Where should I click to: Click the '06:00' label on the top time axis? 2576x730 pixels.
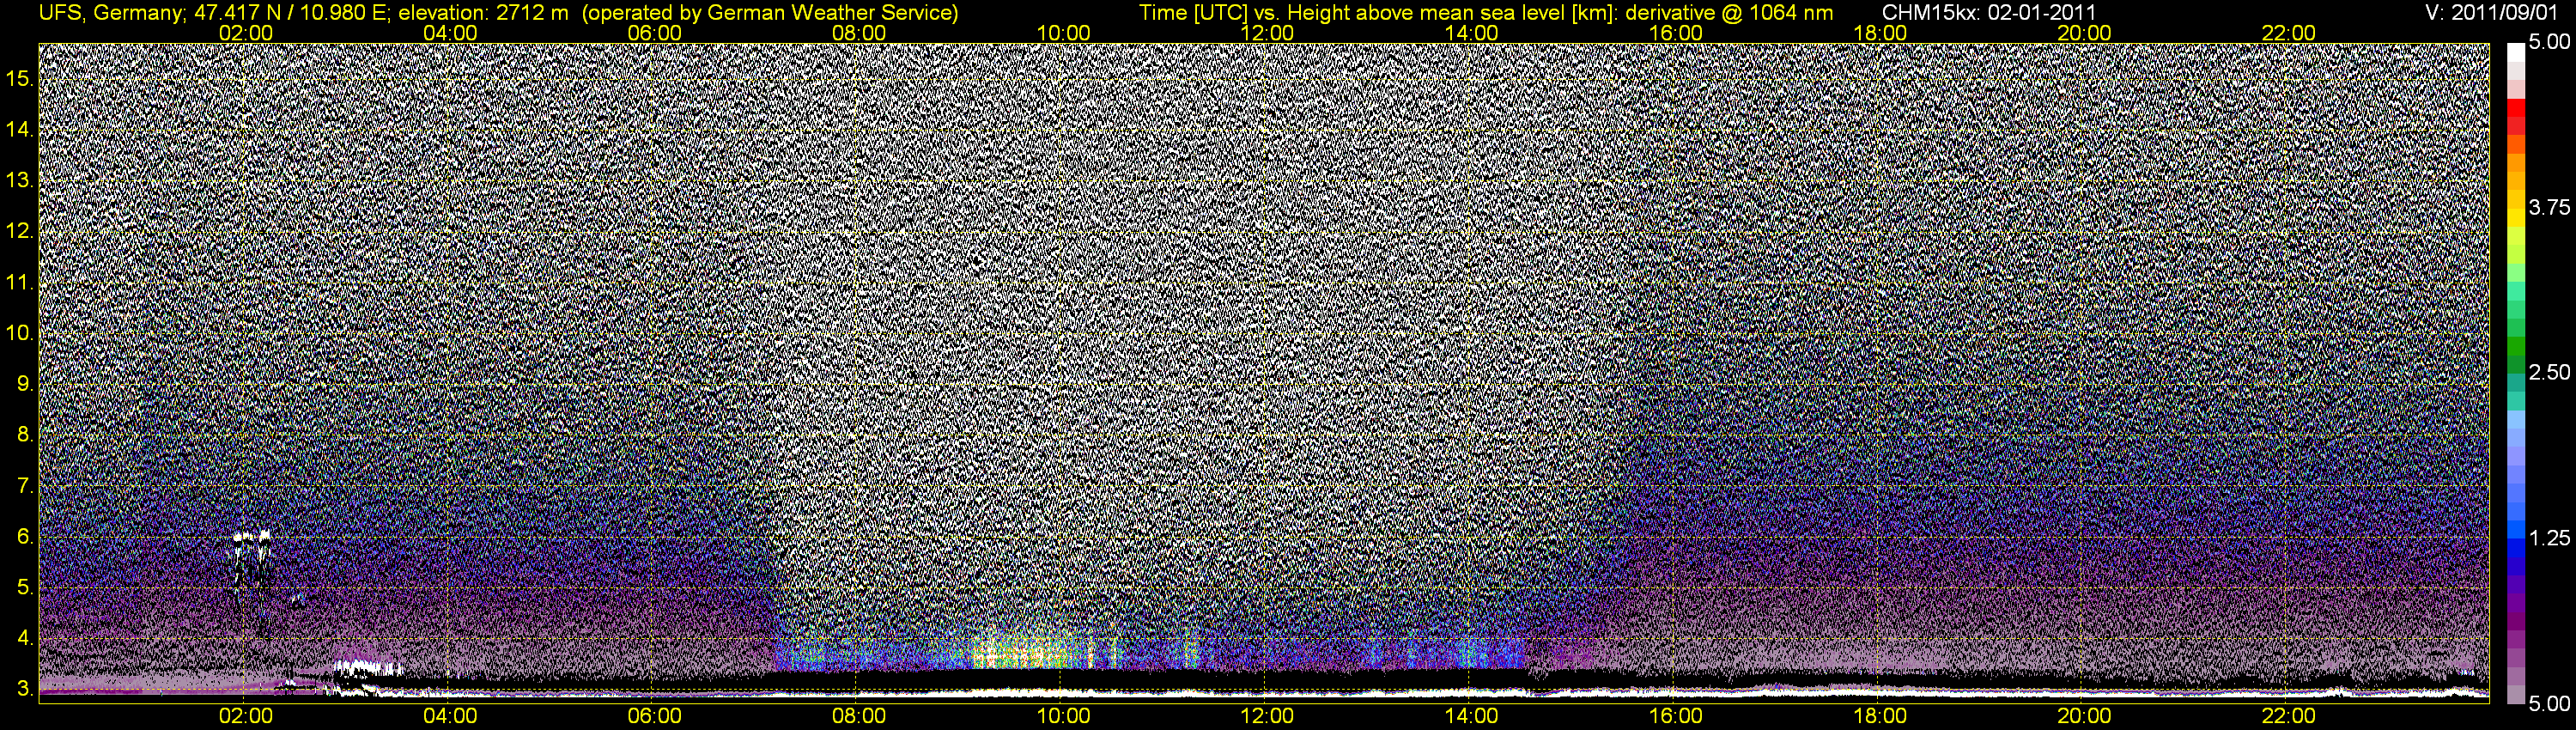point(654,33)
